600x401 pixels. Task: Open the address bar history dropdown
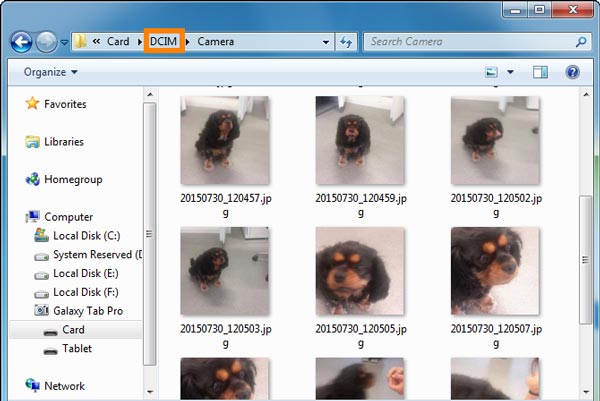coord(326,42)
